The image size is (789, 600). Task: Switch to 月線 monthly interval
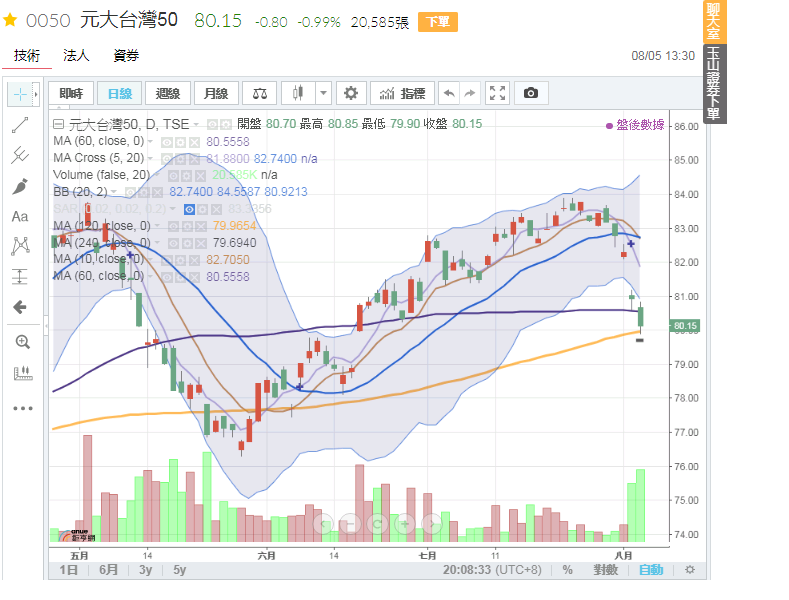216,93
